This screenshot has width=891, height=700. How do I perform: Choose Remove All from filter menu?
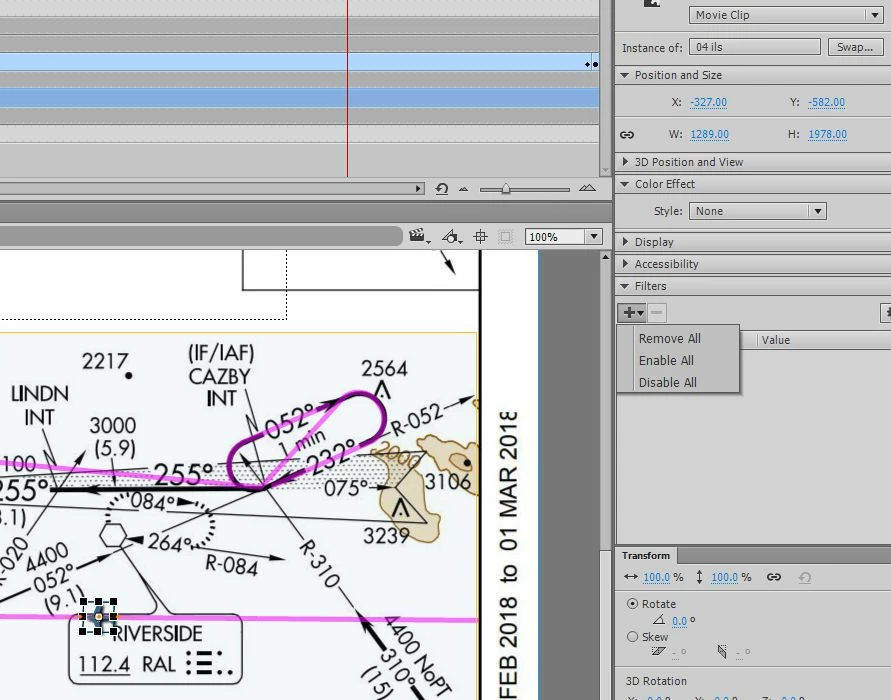(669, 338)
